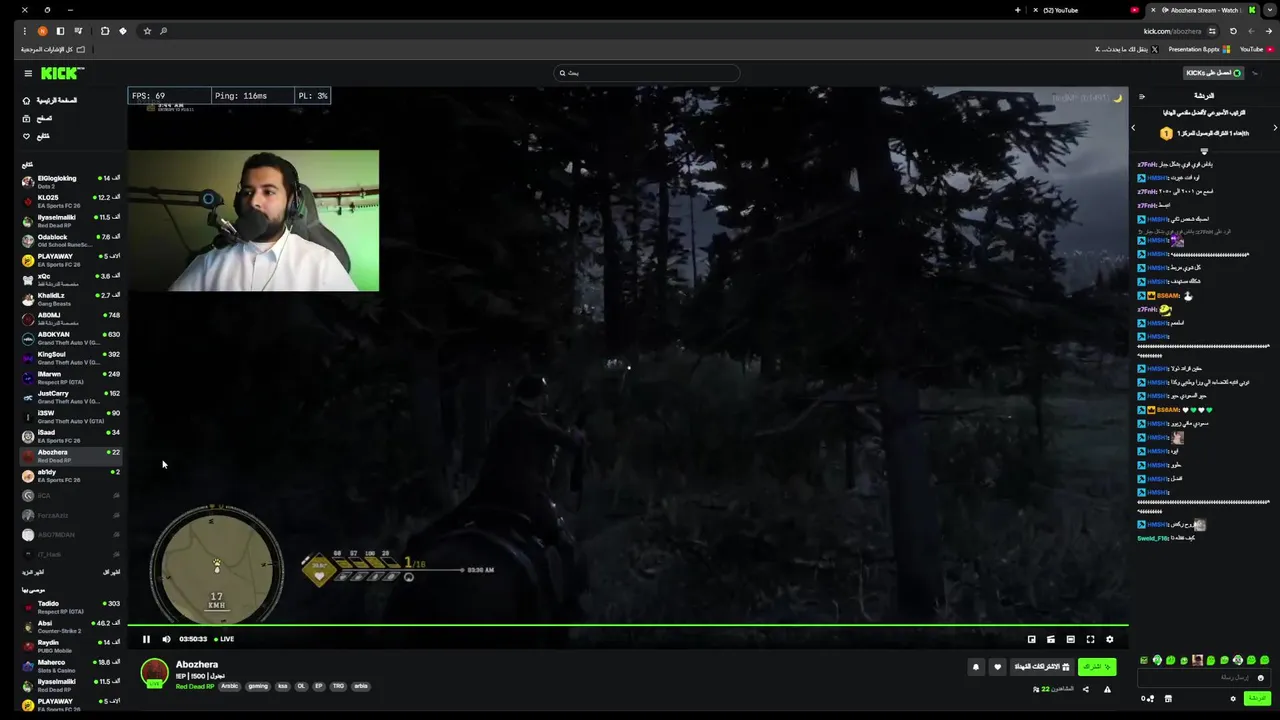
Task: Show previous leaderboard slide arrow
Action: (x=1133, y=128)
